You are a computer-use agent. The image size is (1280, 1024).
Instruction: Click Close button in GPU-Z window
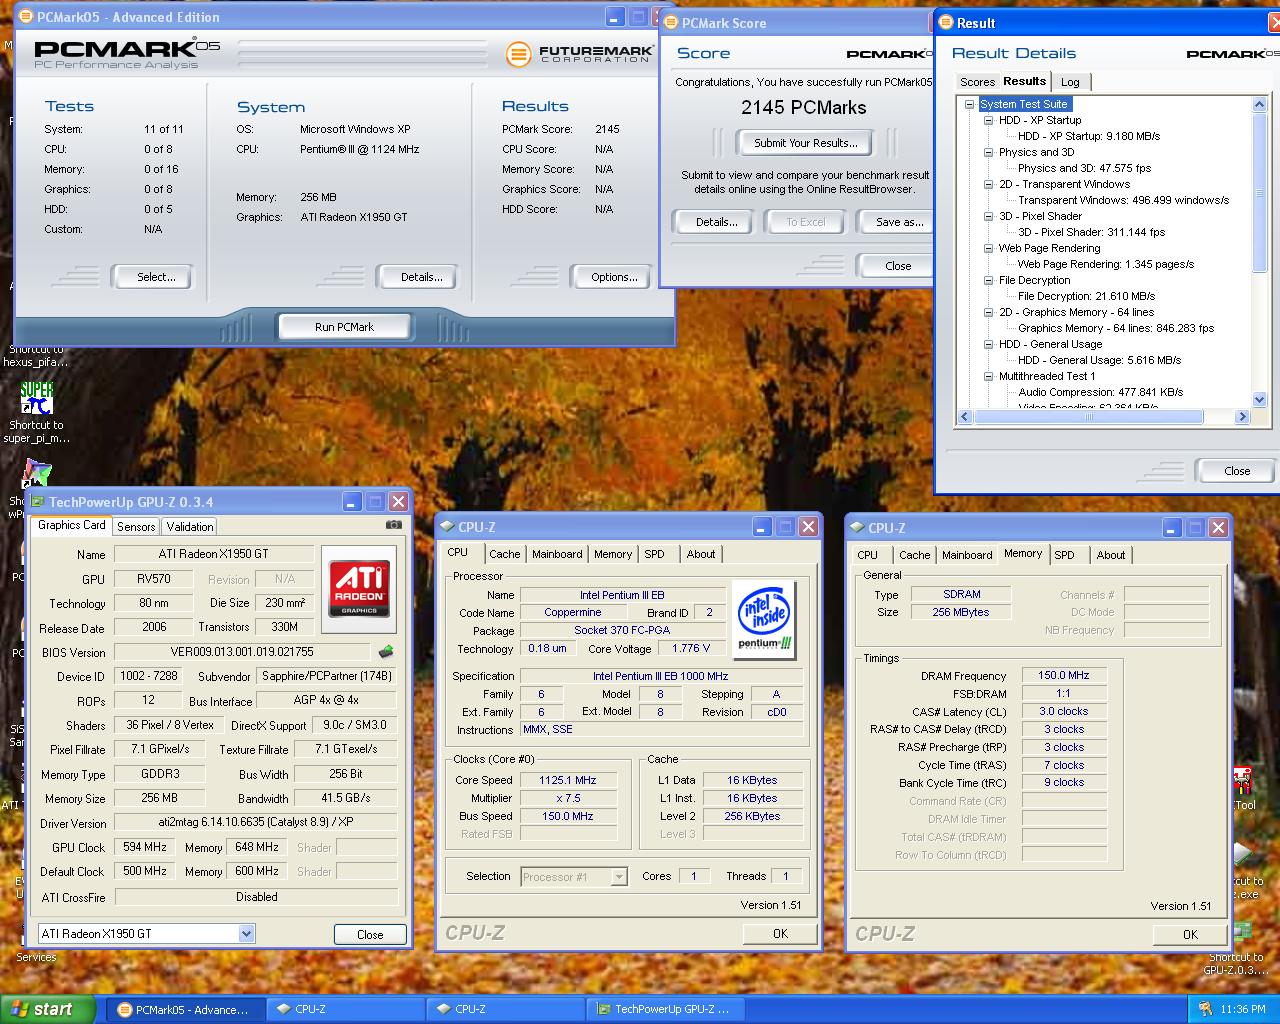pyautogui.click(x=370, y=934)
